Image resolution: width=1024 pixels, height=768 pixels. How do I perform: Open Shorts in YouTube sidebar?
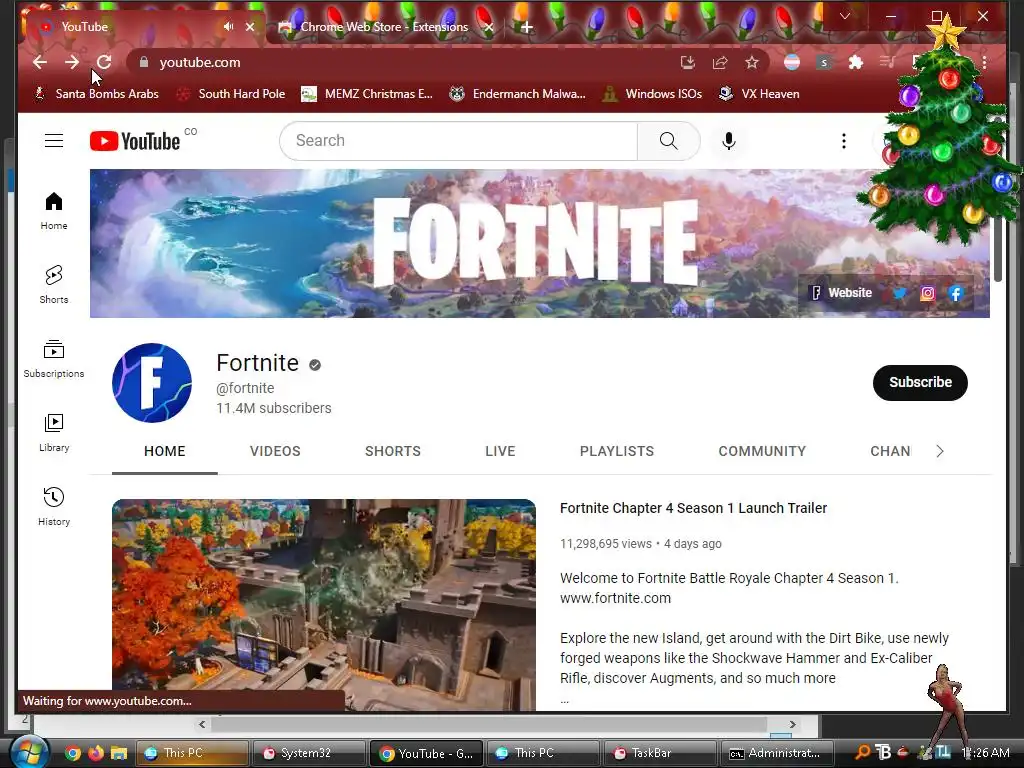[x=54, y=284]
